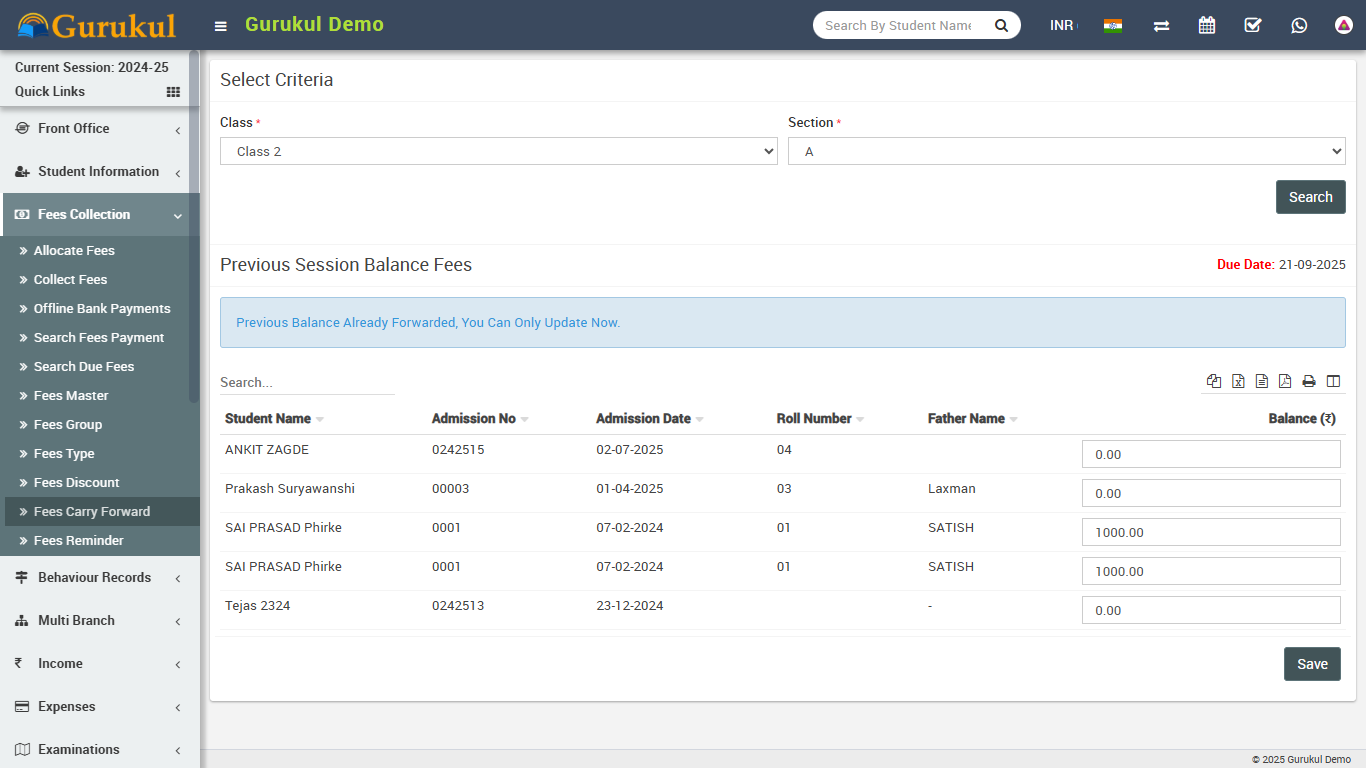The image size is (1366, 768).
Task: Open the WhatsApp icon in the header
Action: [1299, 25]
